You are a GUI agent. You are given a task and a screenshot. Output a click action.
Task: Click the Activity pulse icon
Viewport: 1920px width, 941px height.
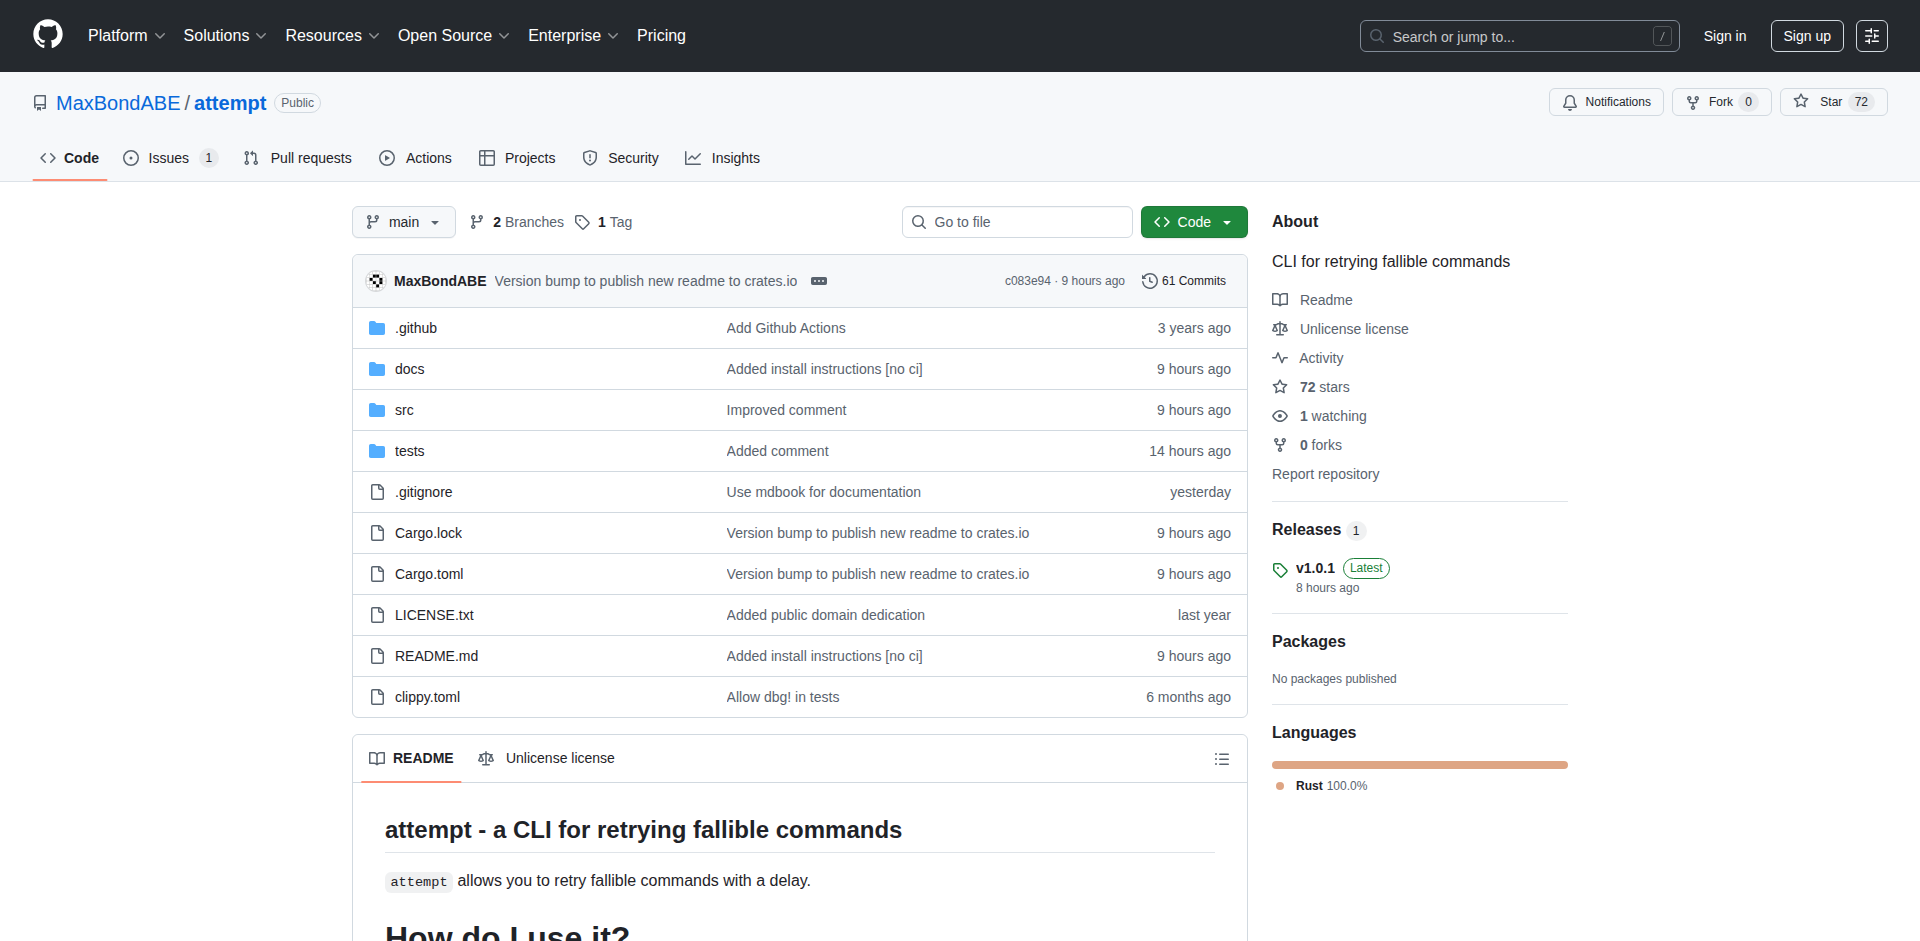click(x=1280, y=358)
